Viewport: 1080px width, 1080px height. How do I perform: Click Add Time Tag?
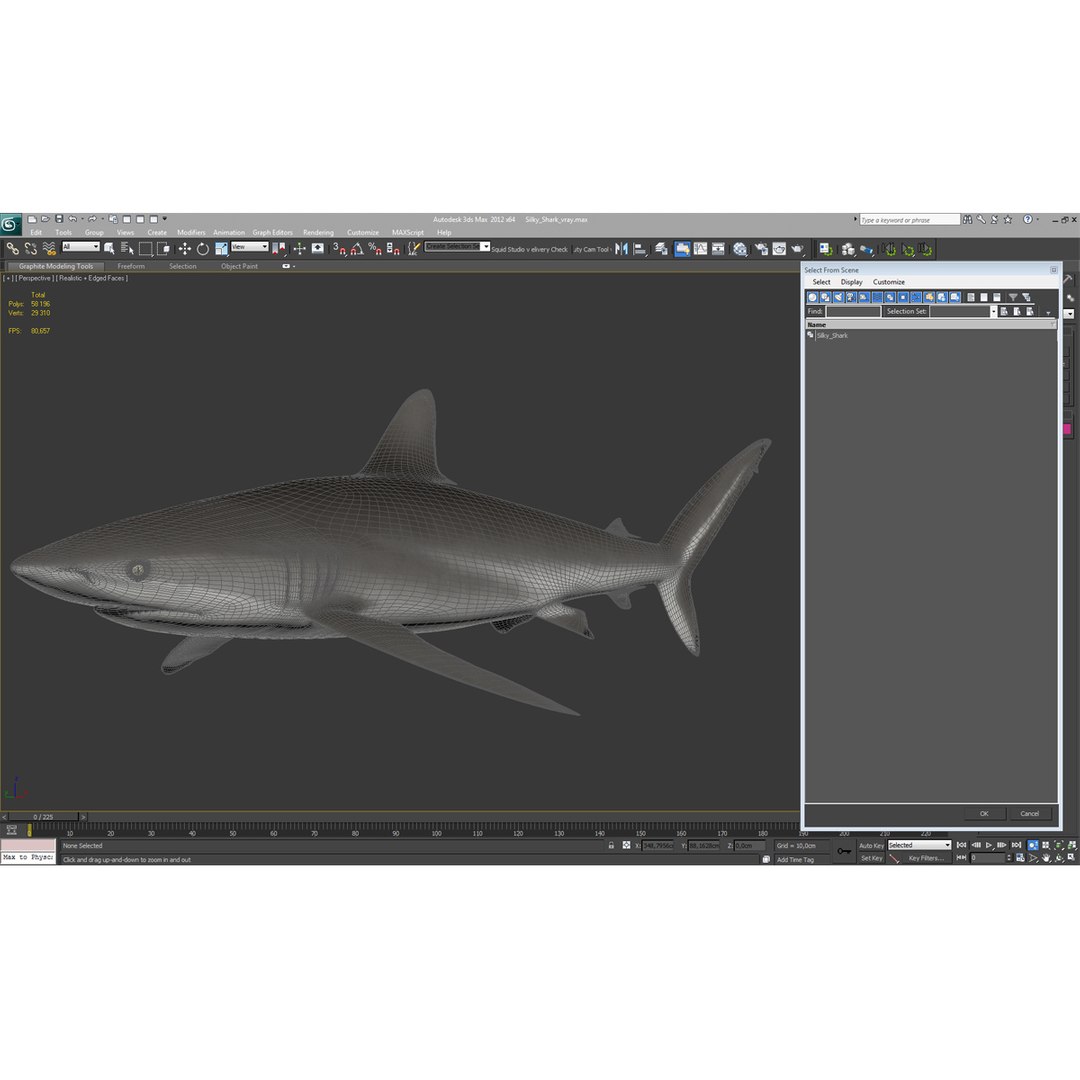tap(796, 860)
